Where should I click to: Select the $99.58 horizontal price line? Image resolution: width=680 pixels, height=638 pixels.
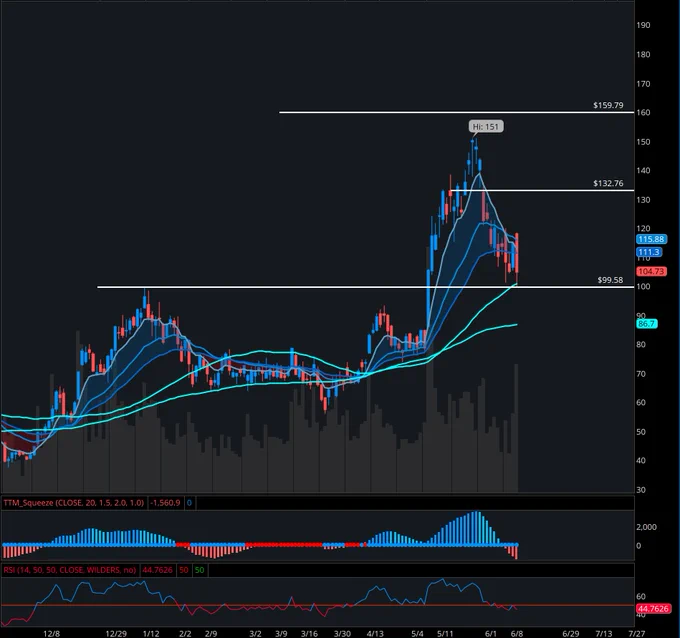pos(365,287)
